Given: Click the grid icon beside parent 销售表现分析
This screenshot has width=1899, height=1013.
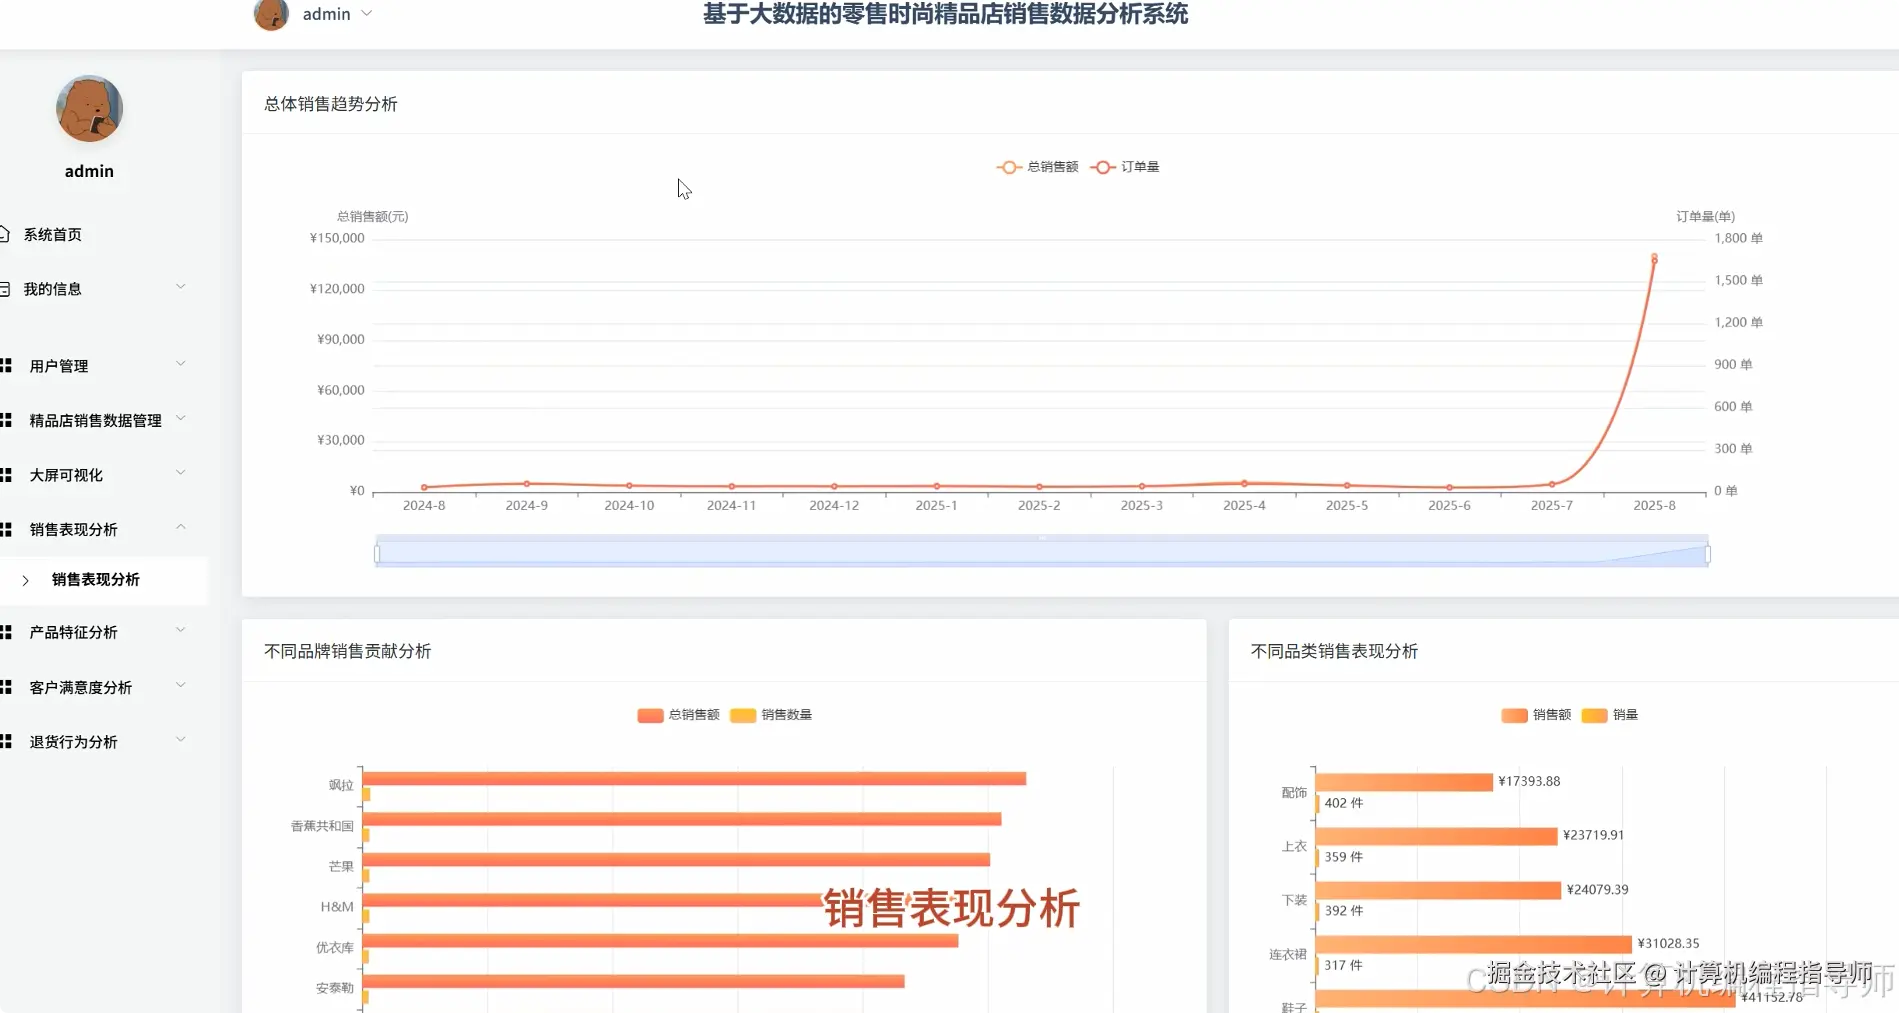Looking at the screenshot, I should 6,530.
